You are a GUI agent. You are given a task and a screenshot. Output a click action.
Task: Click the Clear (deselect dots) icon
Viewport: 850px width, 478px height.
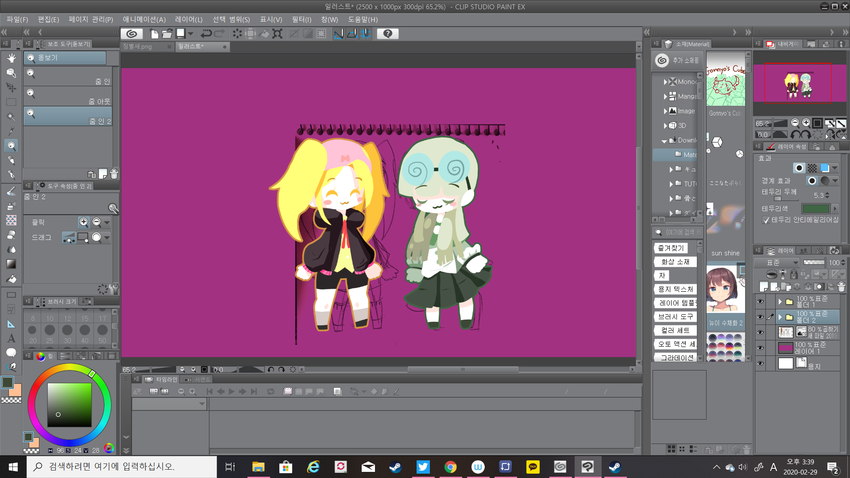[x=237, y=34]
